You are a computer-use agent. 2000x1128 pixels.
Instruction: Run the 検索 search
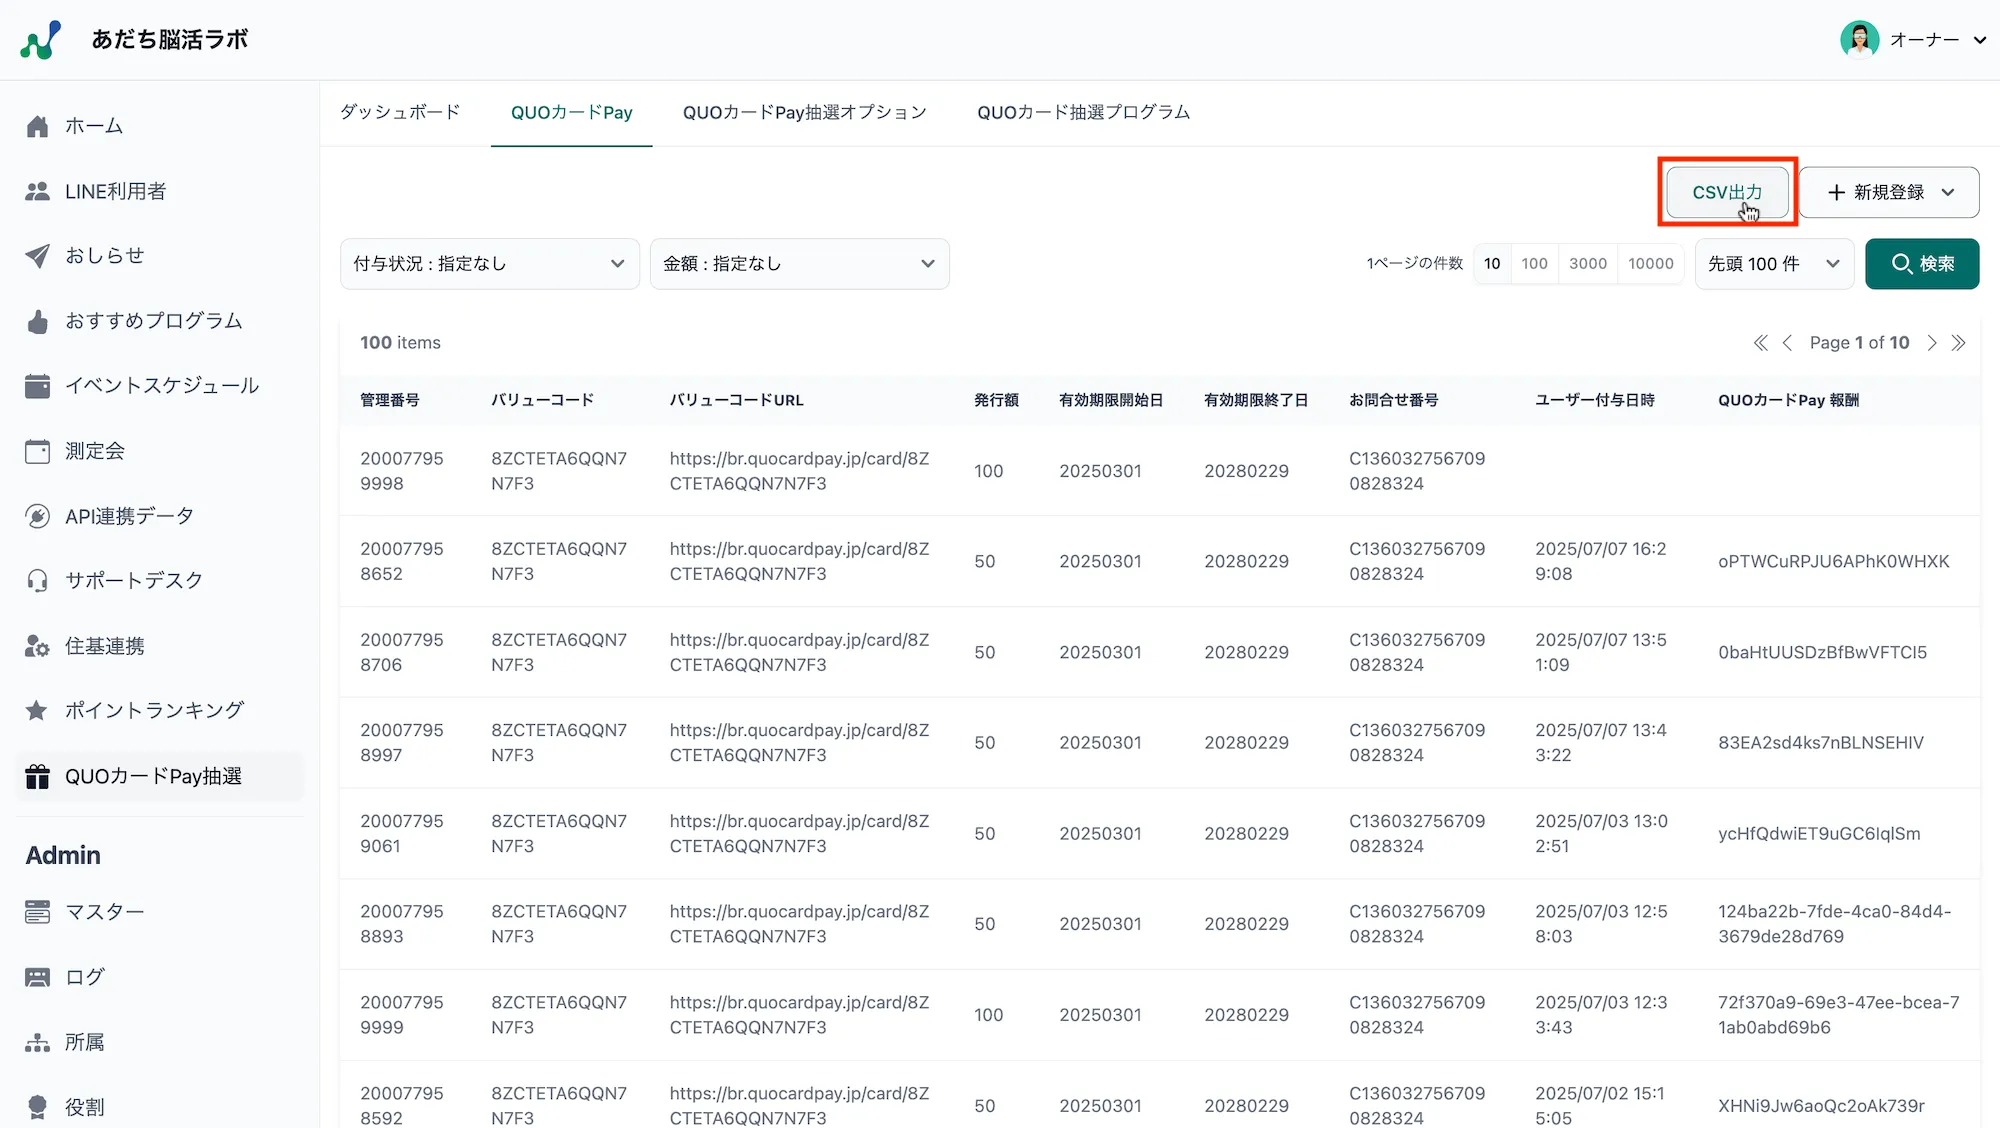tap(1921, 263)
